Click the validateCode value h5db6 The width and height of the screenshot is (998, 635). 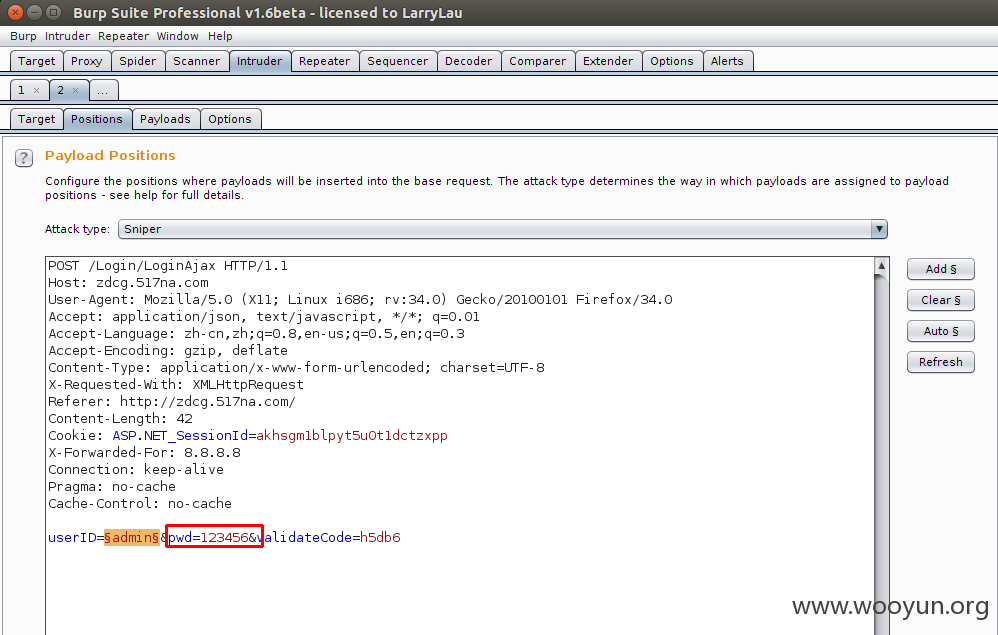point(380,538)
